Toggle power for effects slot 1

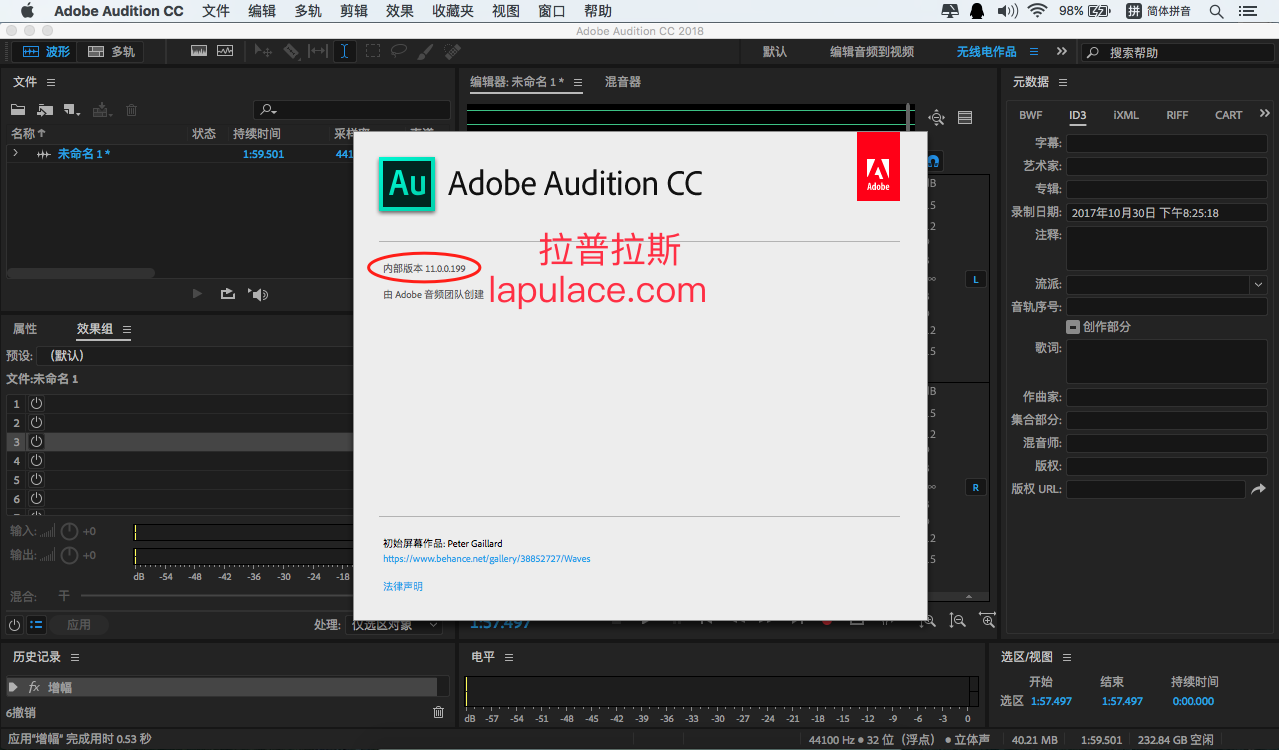[x=36, y=403]
